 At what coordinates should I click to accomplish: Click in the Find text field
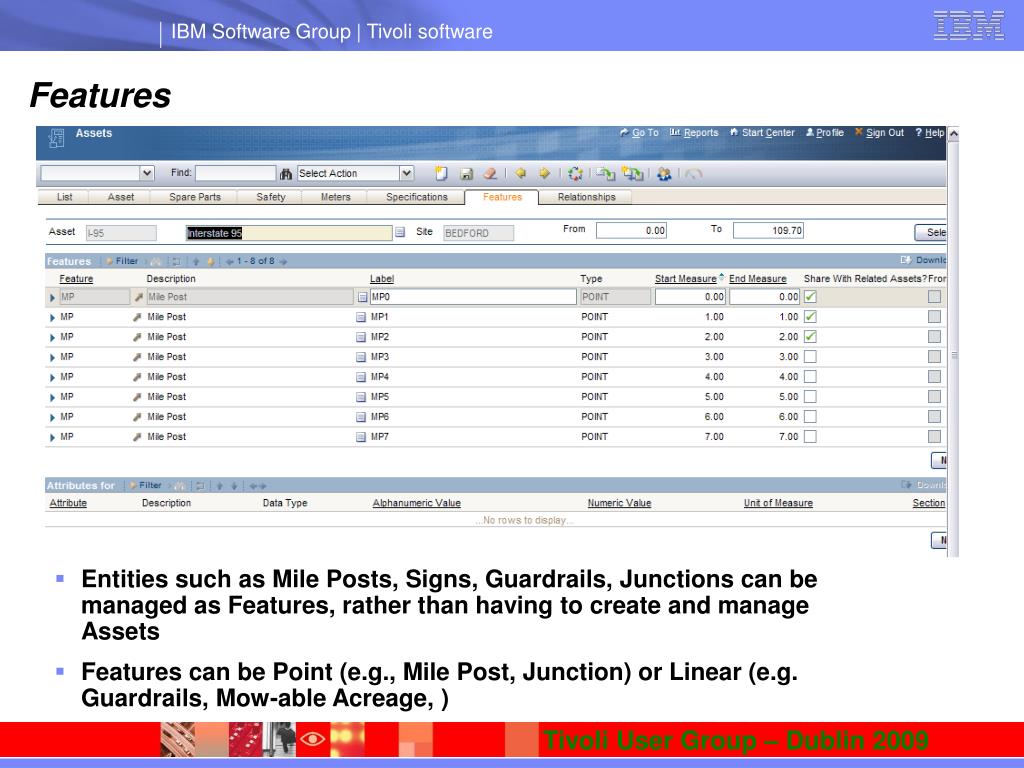236,173
